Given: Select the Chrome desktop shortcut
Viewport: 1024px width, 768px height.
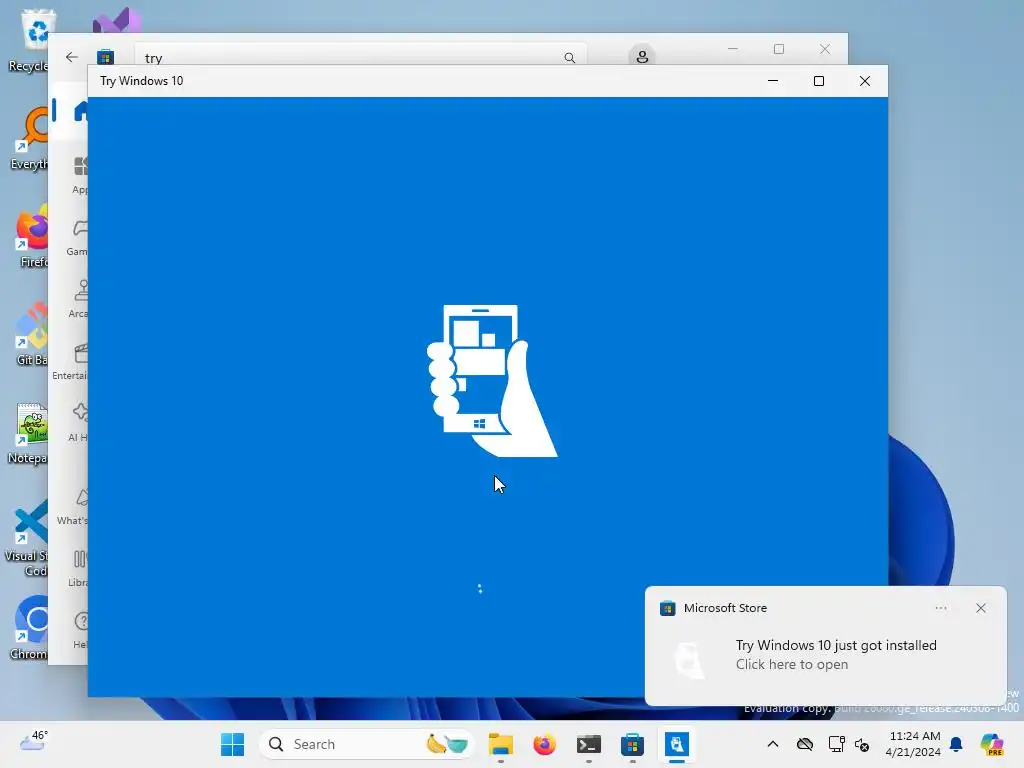Looking at the screenshot, I should [x=29, y=628].
